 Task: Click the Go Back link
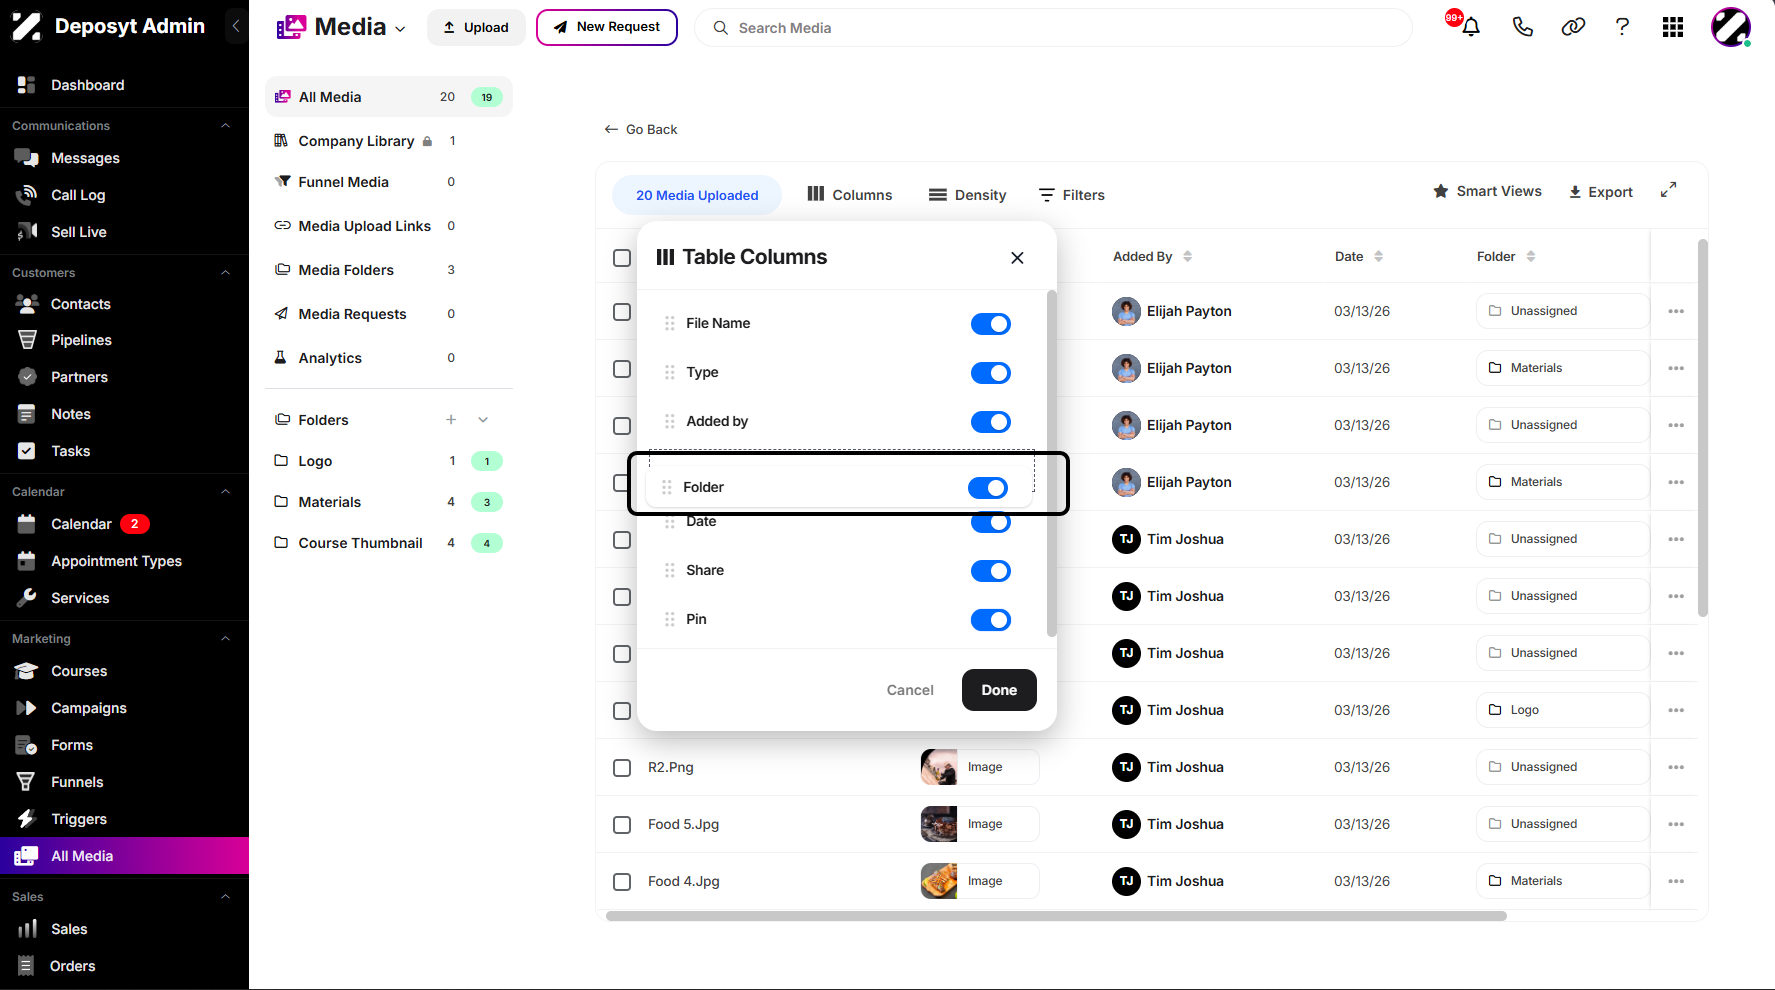pos(641,129)
